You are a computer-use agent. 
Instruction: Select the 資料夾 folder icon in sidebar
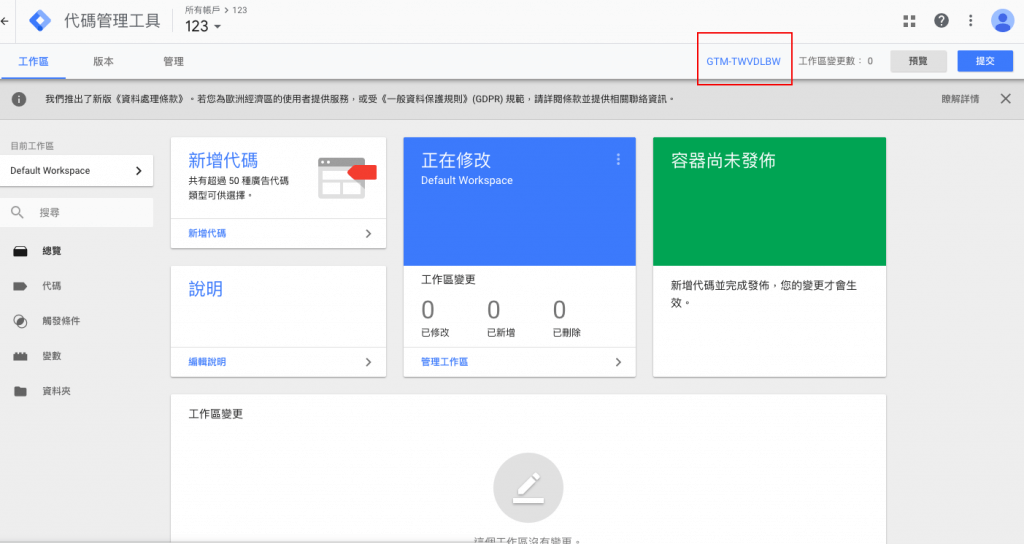[x=20, y=391]
